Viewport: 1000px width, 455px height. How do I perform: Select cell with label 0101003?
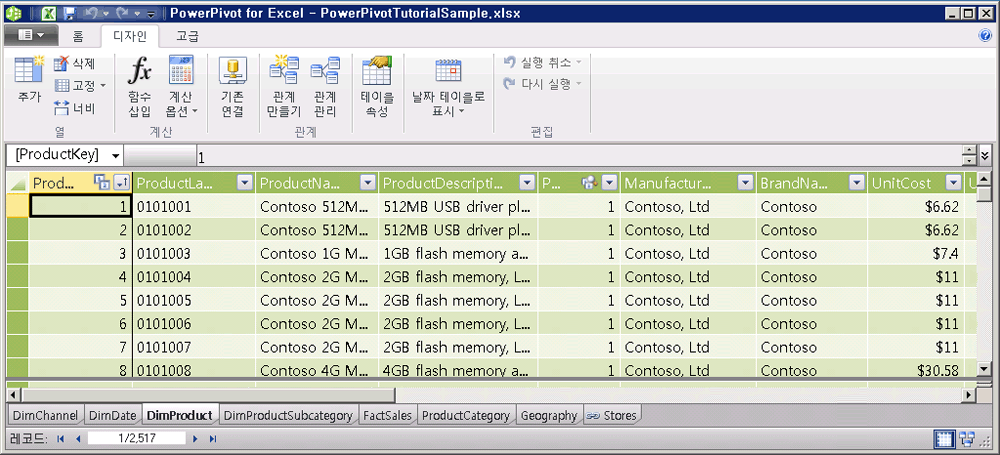coord(195,253)
